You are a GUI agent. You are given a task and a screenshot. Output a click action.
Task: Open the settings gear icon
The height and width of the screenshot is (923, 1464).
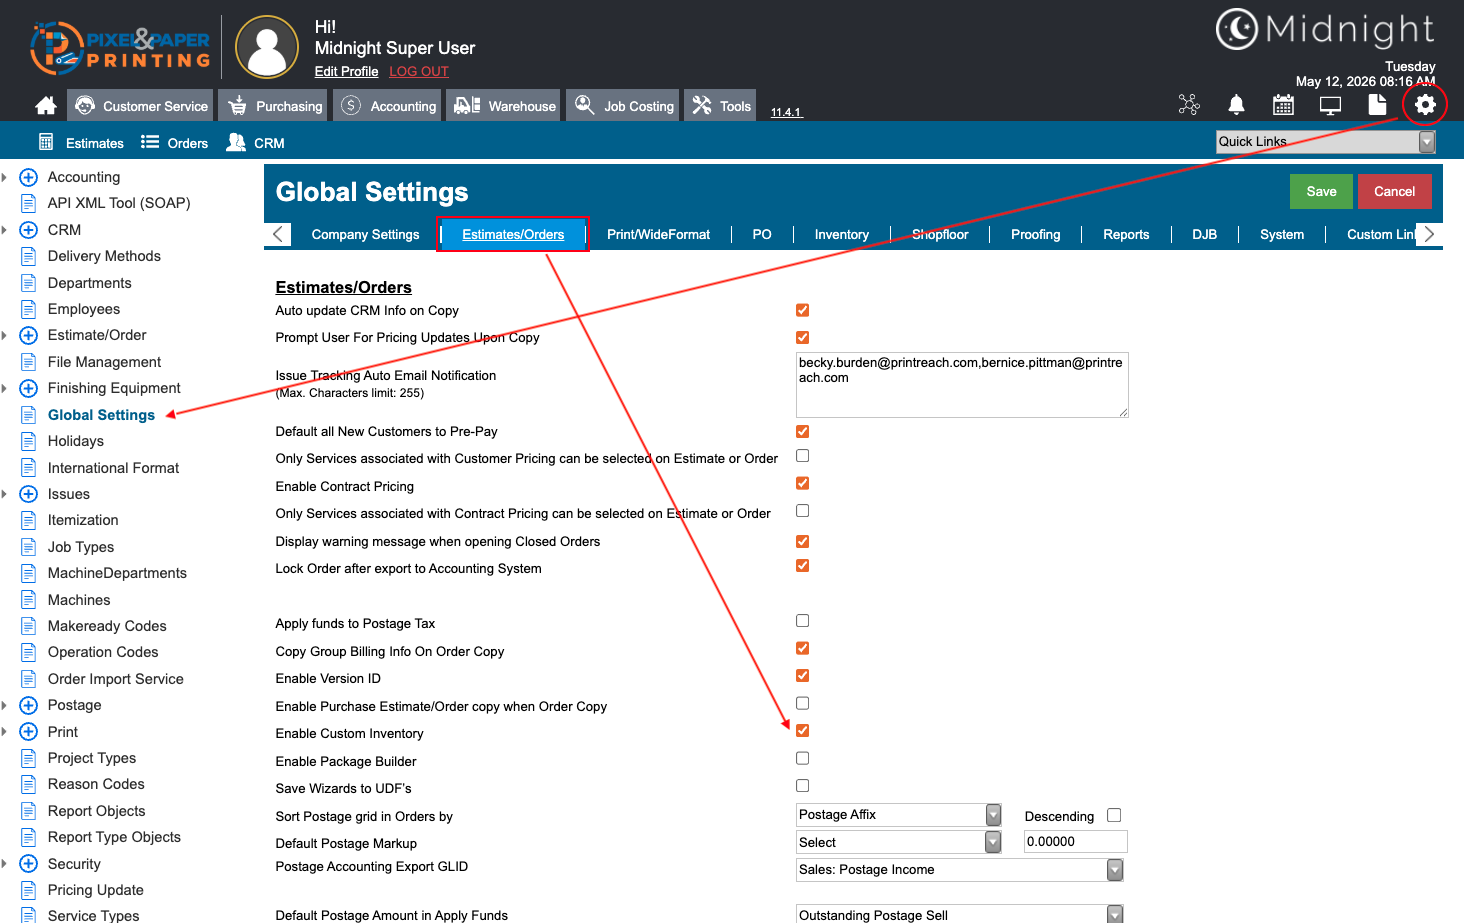point(1425,104)
